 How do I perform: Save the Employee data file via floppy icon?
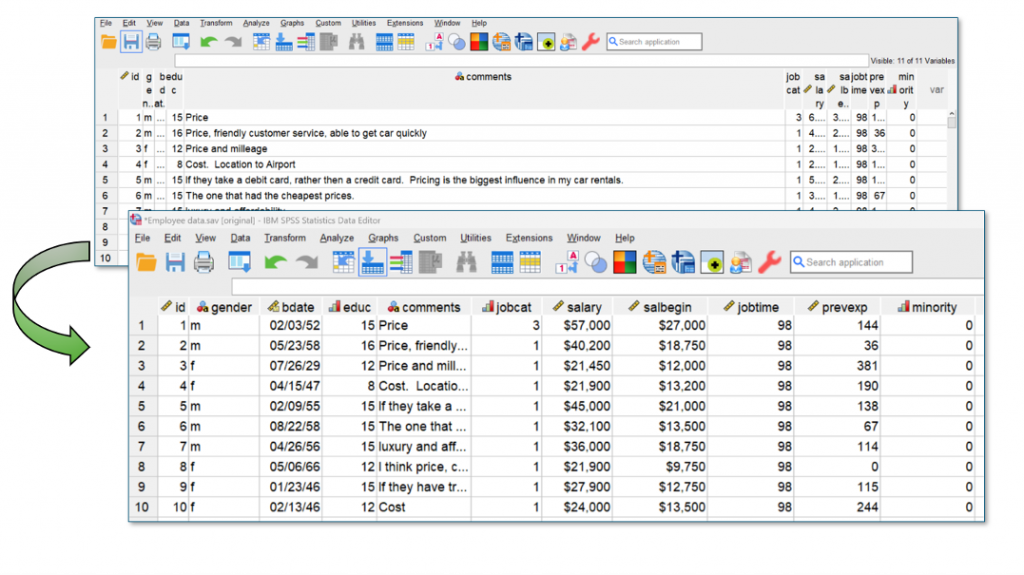pyautogui.click(x=175, y=262)
